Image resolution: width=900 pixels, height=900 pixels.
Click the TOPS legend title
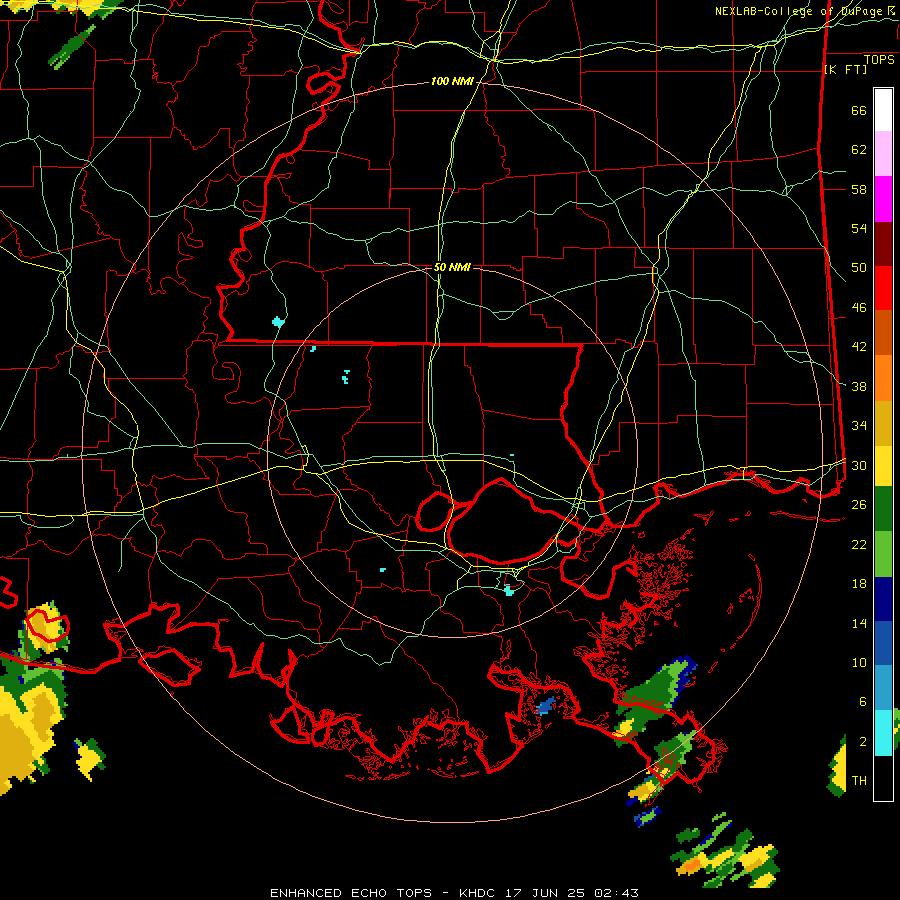(x=879, y=59)
